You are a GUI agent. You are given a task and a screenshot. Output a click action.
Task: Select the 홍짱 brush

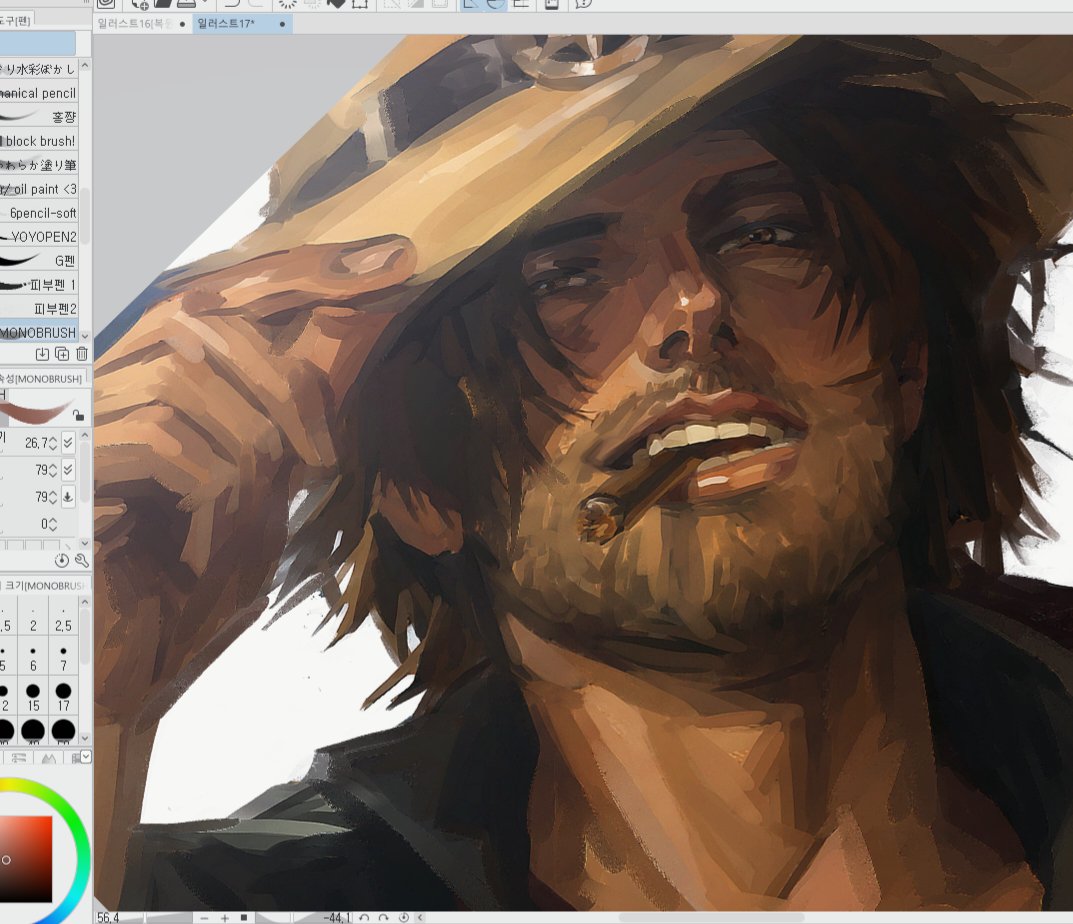pyautogui.click(x=39, y=117)
